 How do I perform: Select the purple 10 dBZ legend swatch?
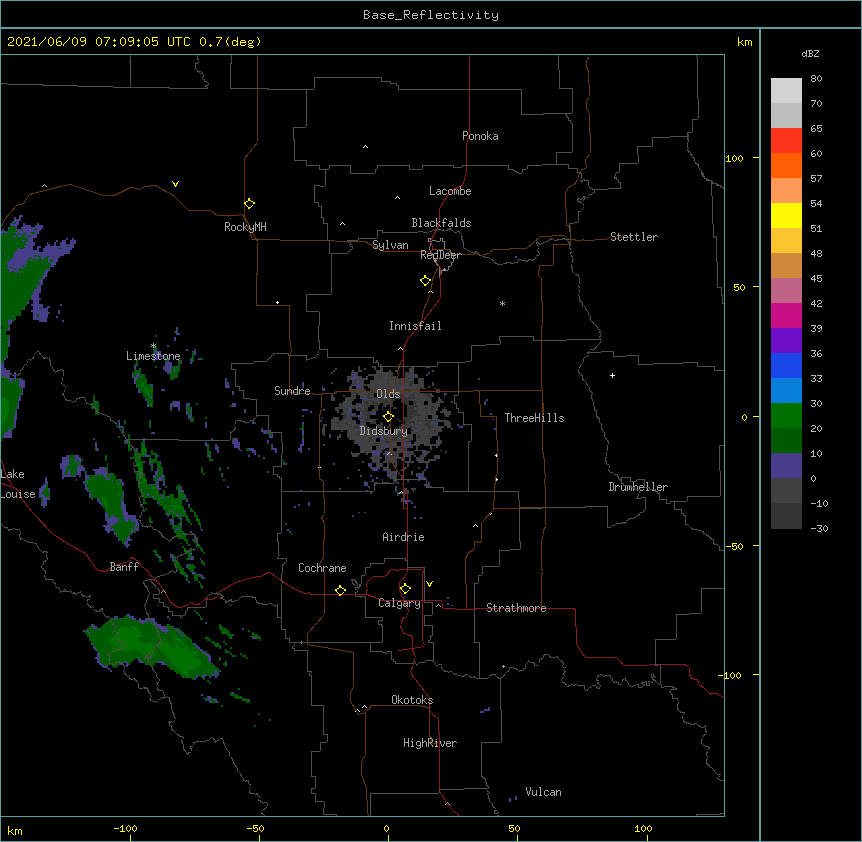(786, 466)
